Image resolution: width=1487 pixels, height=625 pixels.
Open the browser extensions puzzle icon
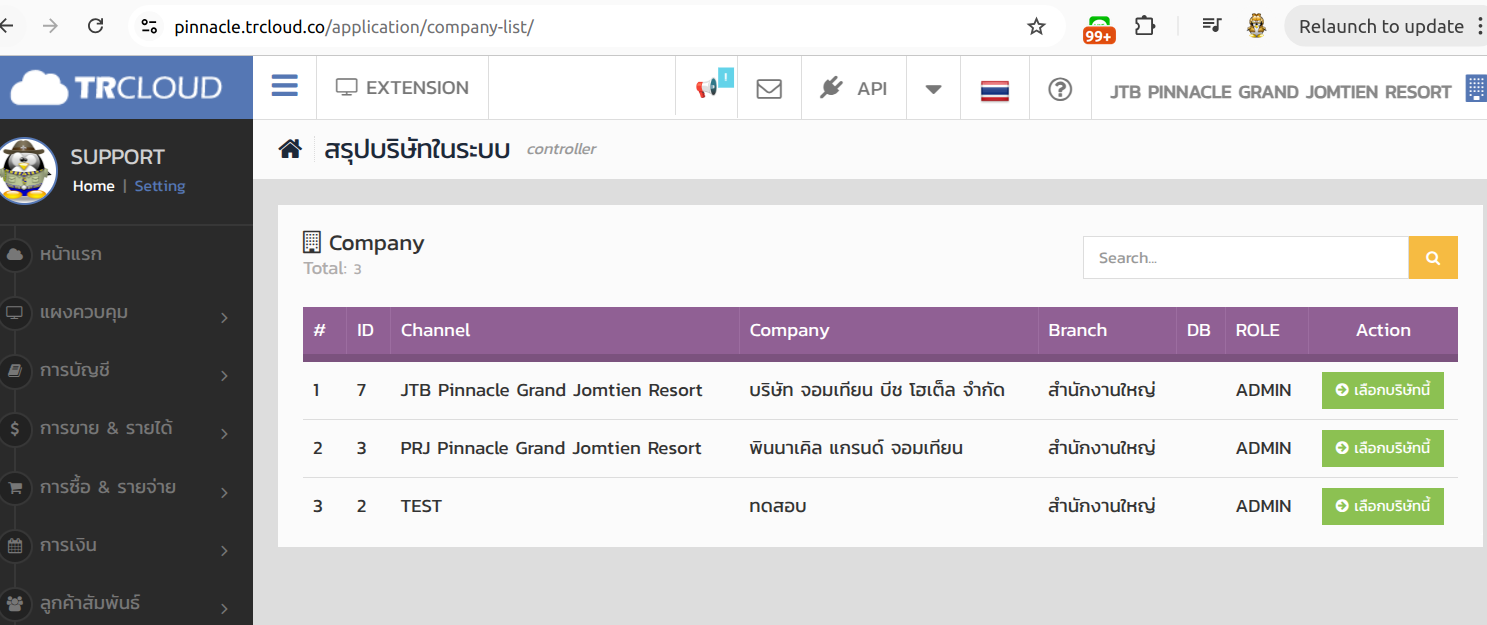1146,26
